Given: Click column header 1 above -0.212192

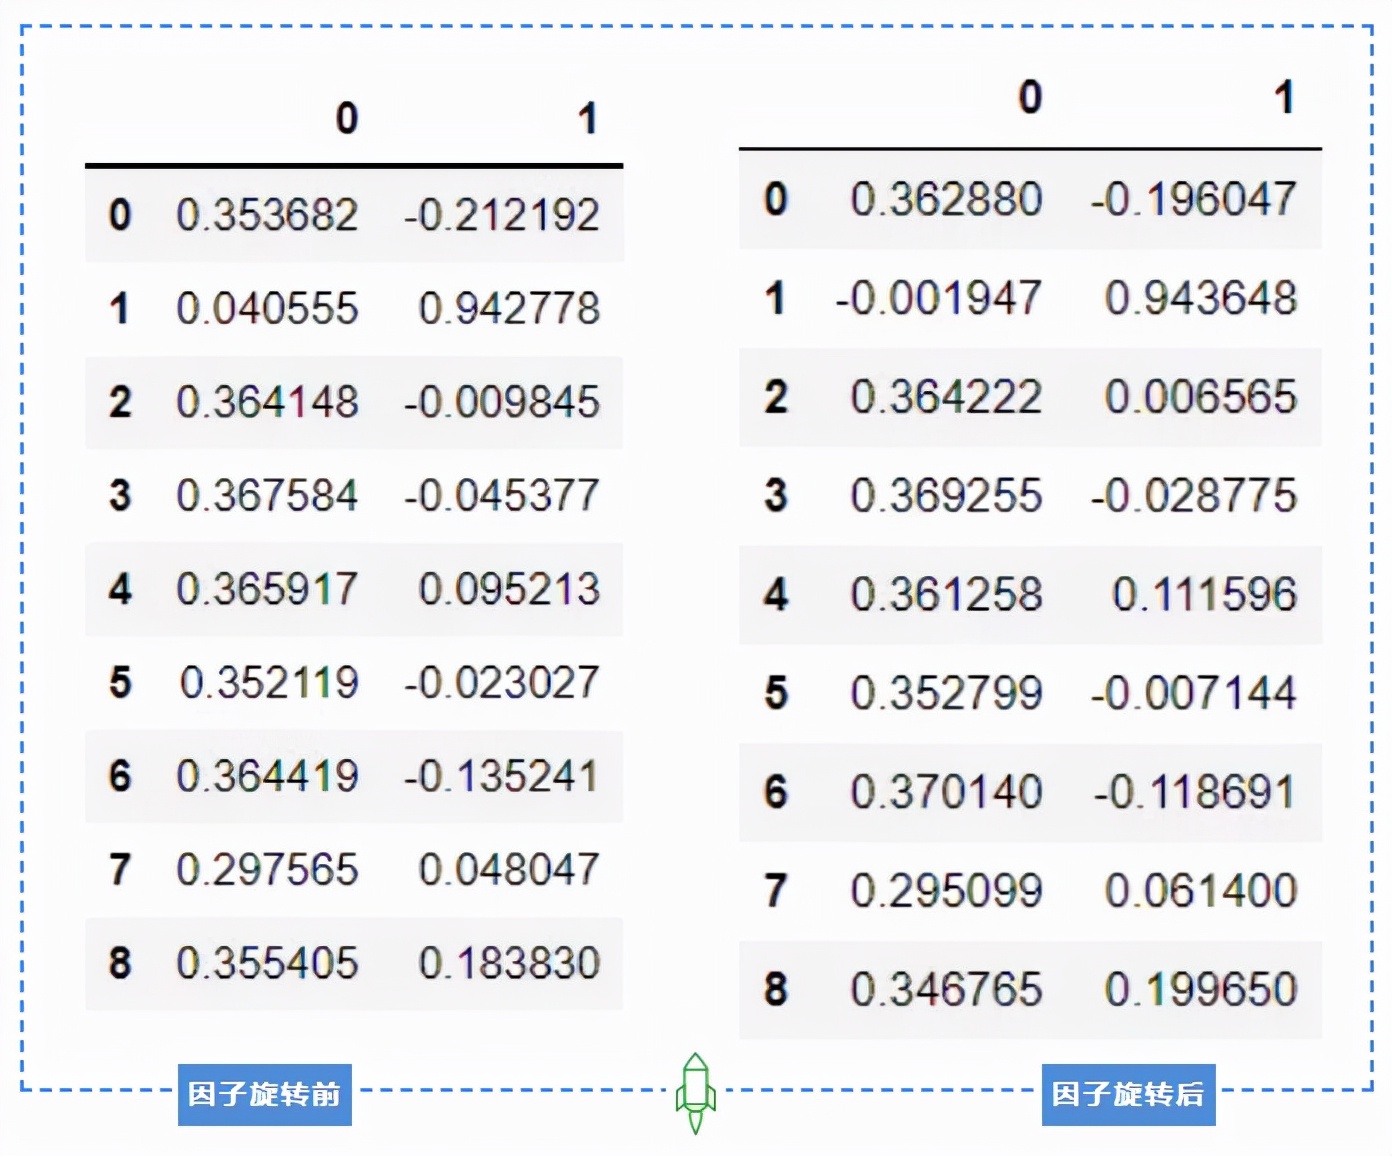Looking at the screenshot, I should tap(588, 119).
